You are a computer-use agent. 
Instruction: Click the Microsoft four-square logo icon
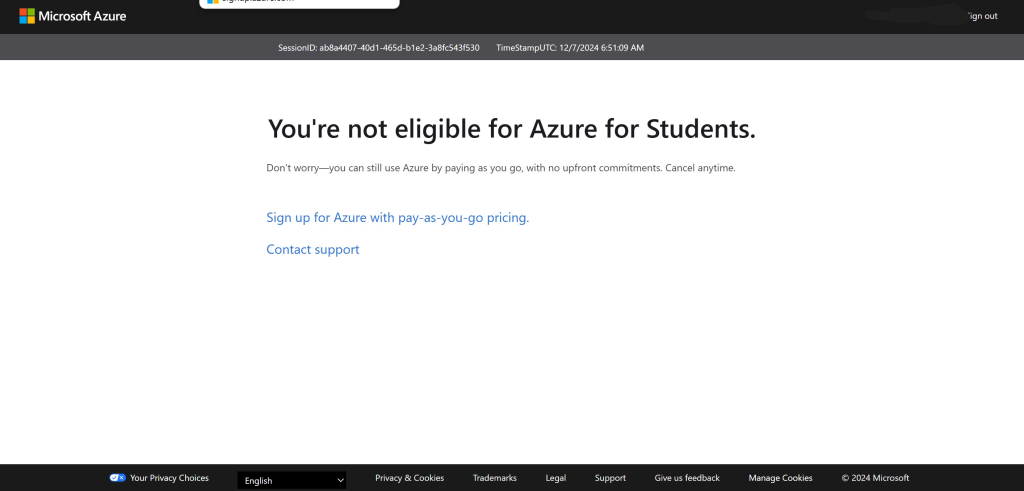click(27, 16)
